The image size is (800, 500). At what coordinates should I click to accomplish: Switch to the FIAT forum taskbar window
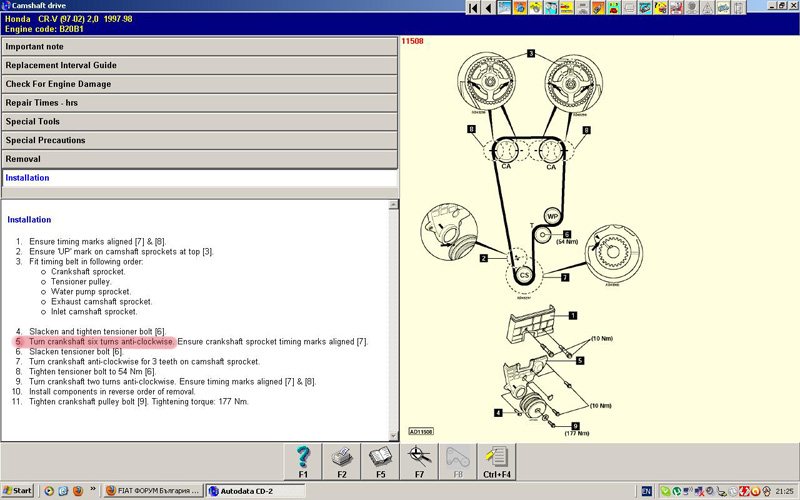pyautogui.click(x=153, y=491)
